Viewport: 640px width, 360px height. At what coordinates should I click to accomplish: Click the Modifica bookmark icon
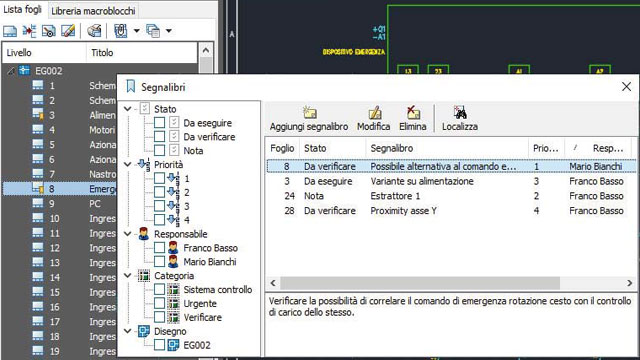[375, 112]
